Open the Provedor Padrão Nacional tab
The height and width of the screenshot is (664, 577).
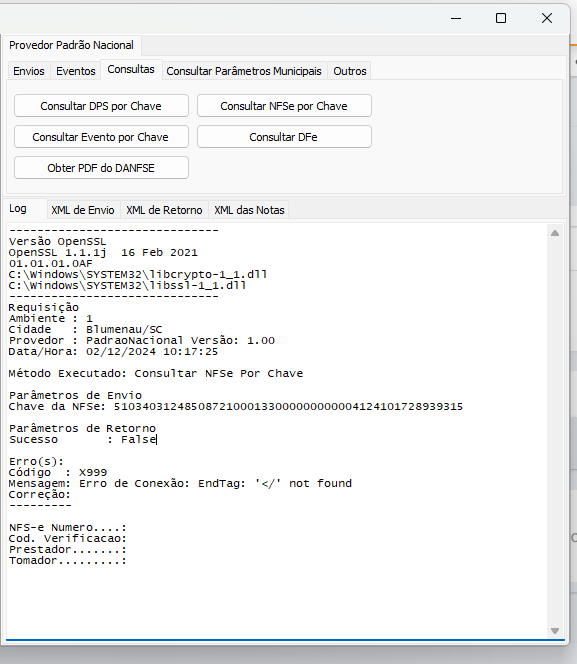click(x=71, y=45)
